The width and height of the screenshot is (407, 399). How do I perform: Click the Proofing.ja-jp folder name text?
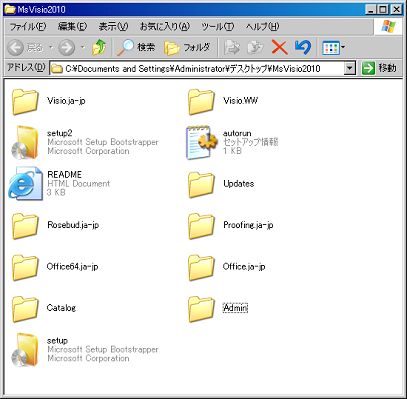pos(248,225)
